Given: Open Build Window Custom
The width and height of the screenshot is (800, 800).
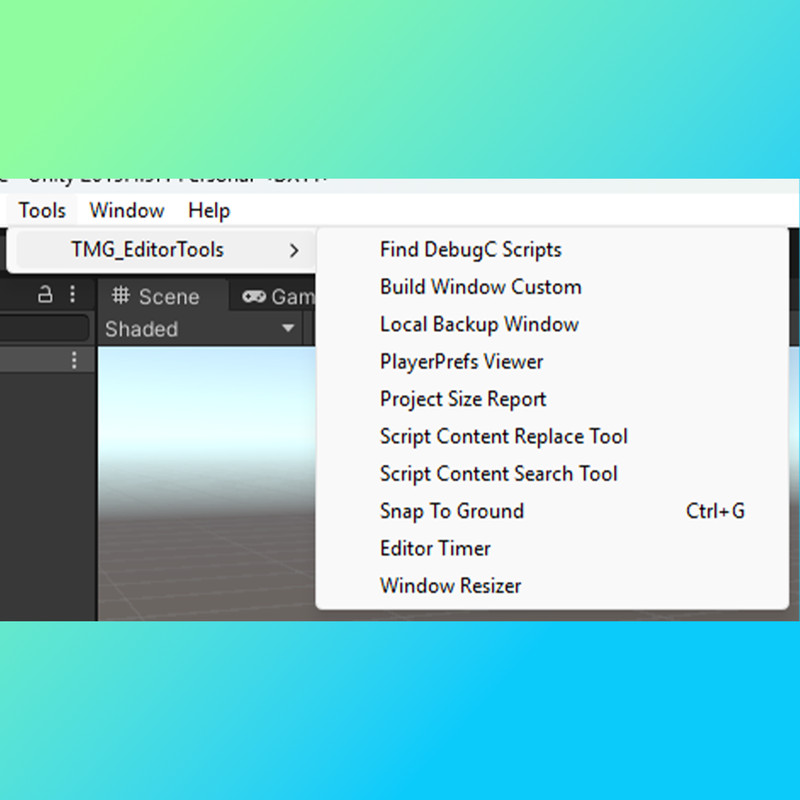Looking at the screenshot, I should point(480,287).
